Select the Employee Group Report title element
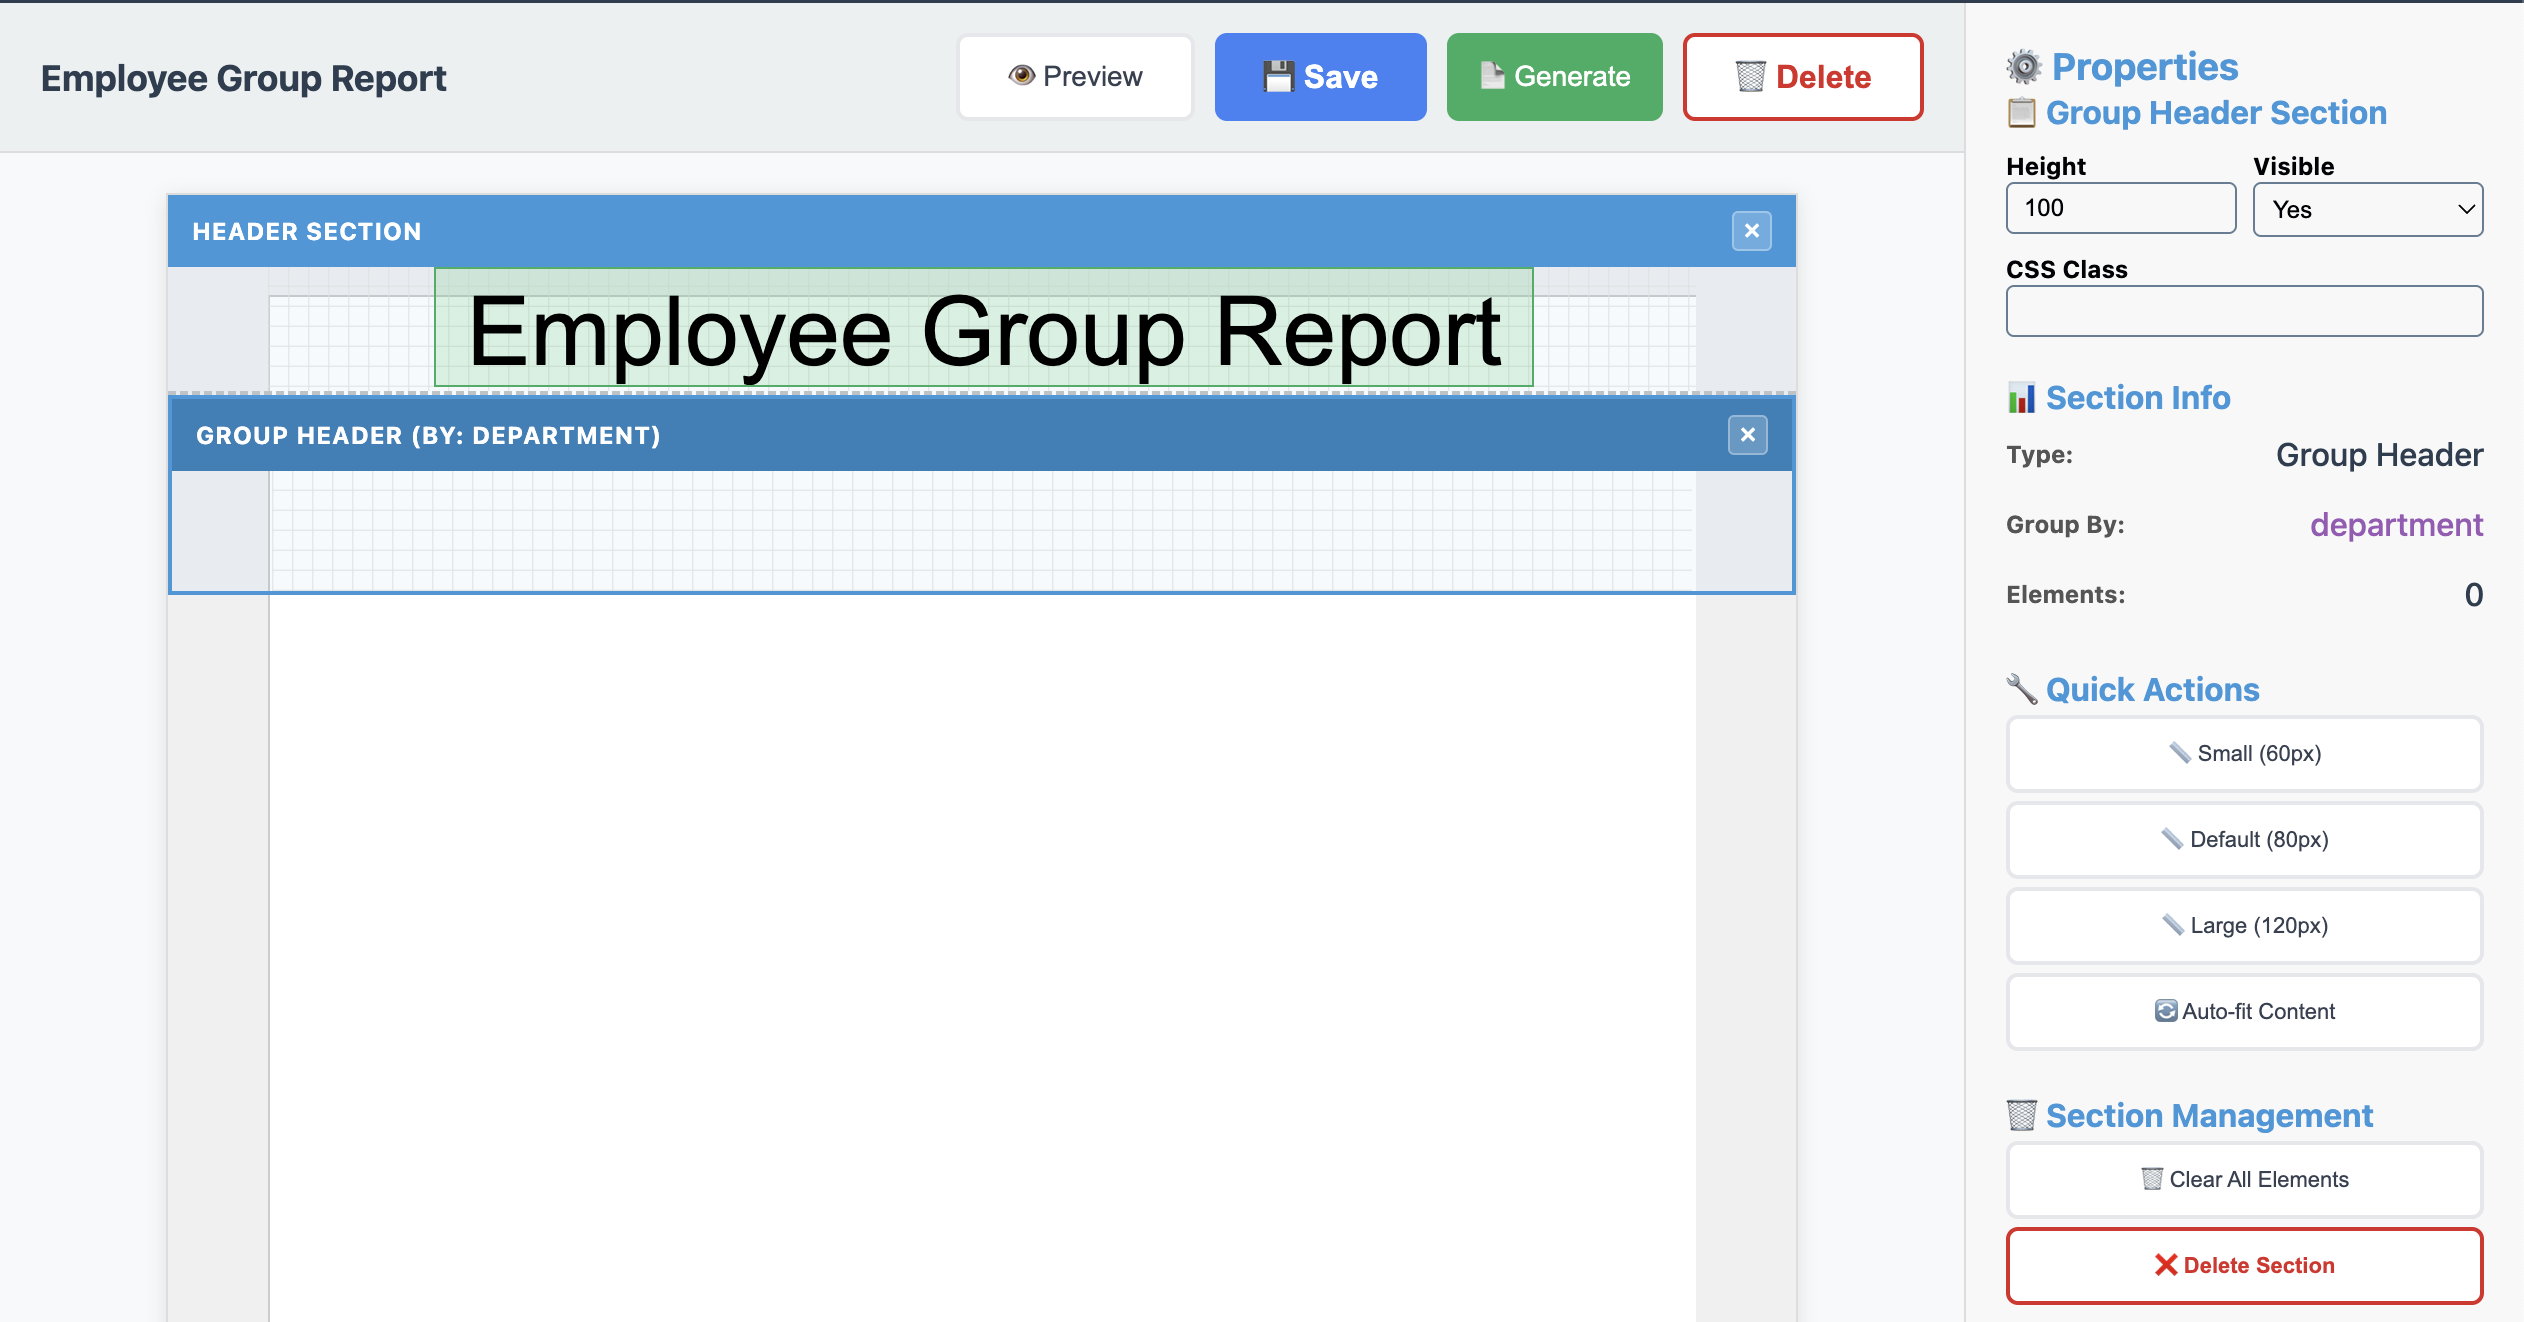 click(983, 330)
